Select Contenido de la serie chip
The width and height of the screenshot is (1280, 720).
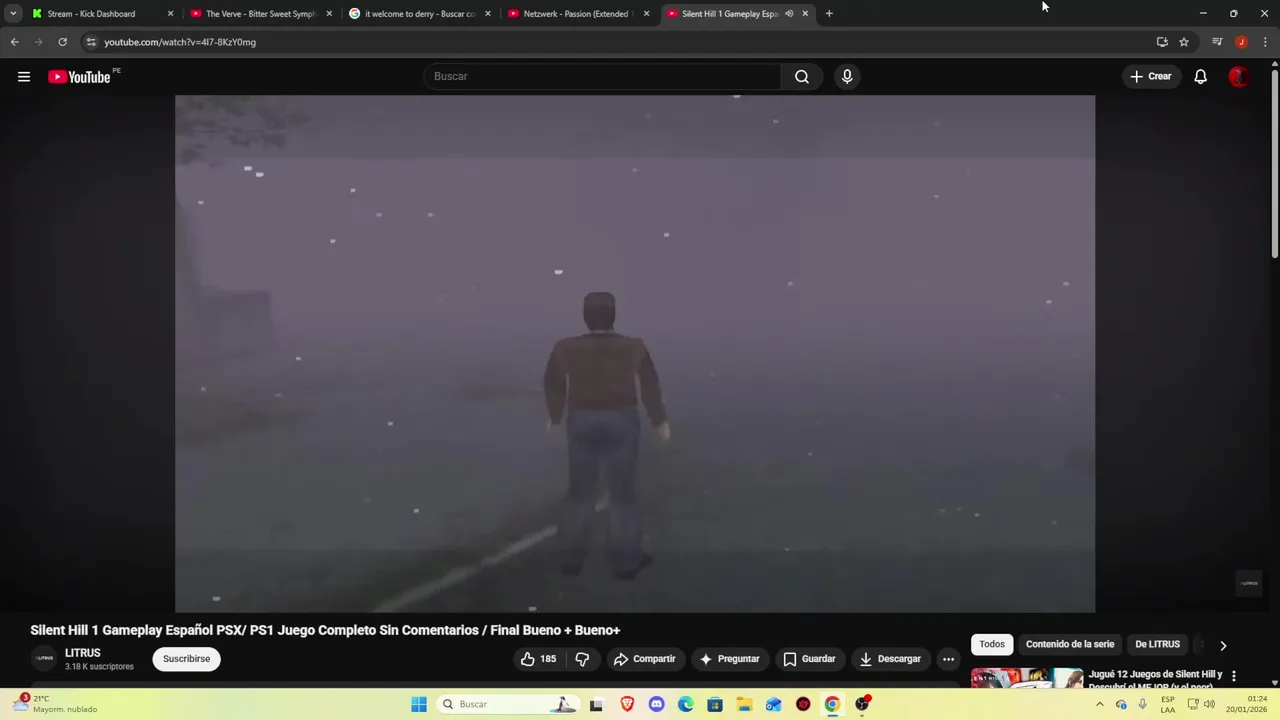(x=1069, y=644)
